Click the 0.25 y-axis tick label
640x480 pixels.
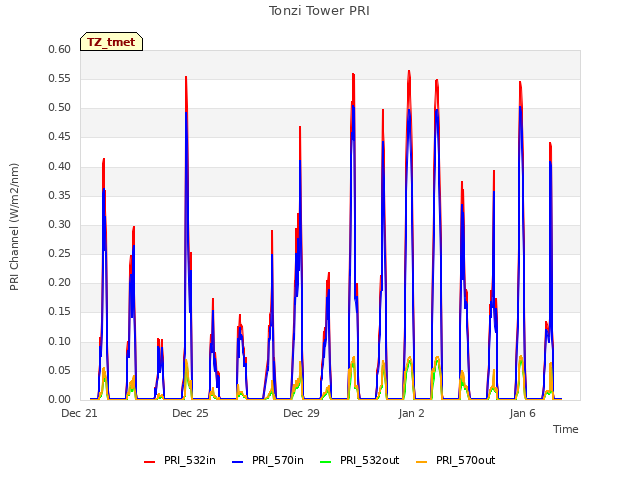click(x=60, y=253)
